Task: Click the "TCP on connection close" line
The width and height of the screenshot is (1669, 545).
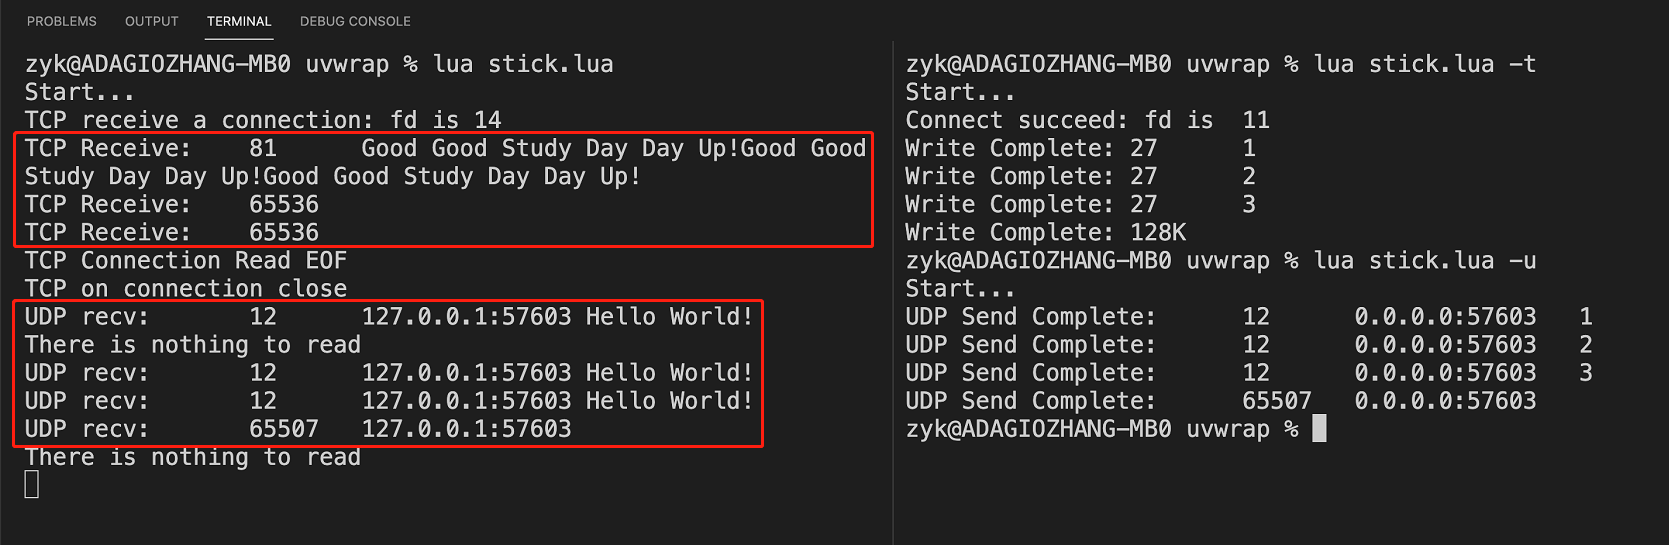Action: (186, 289)
